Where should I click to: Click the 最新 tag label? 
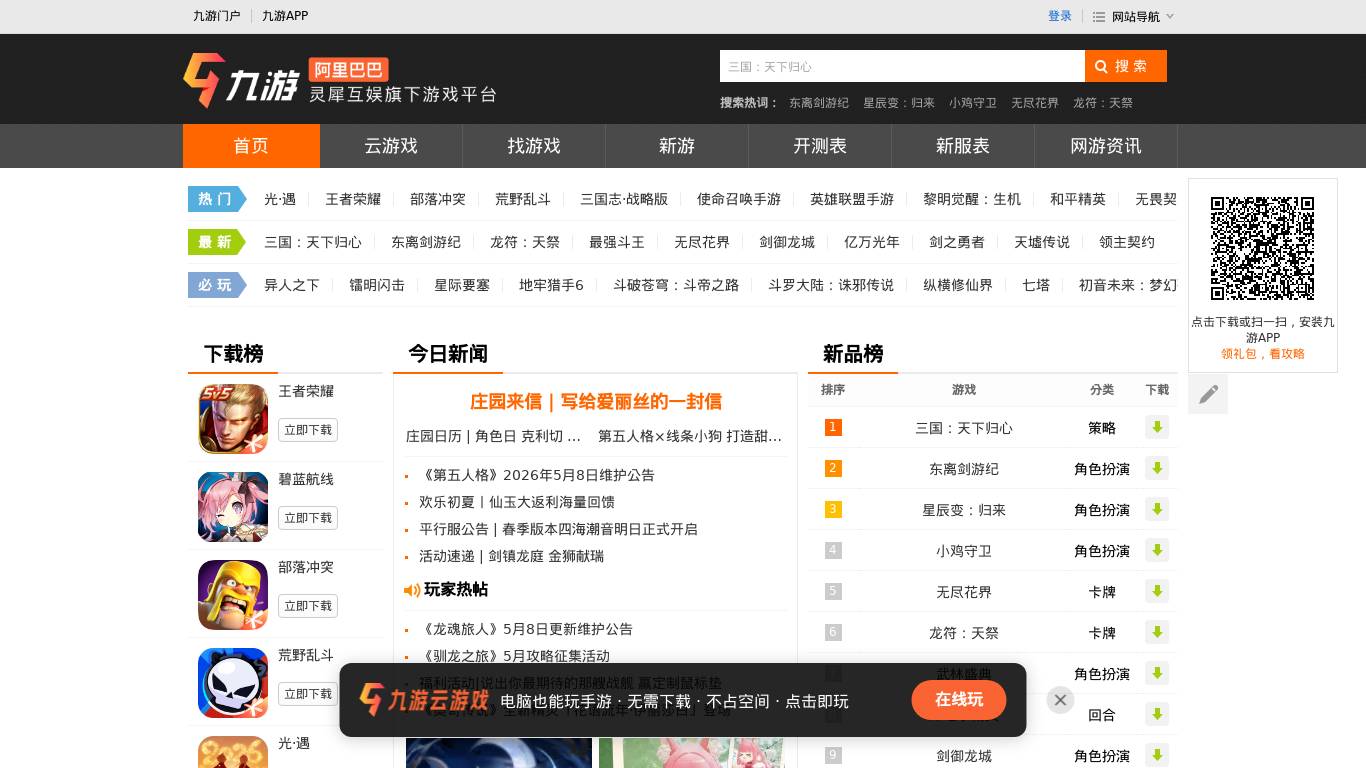[x=216, y=242]
